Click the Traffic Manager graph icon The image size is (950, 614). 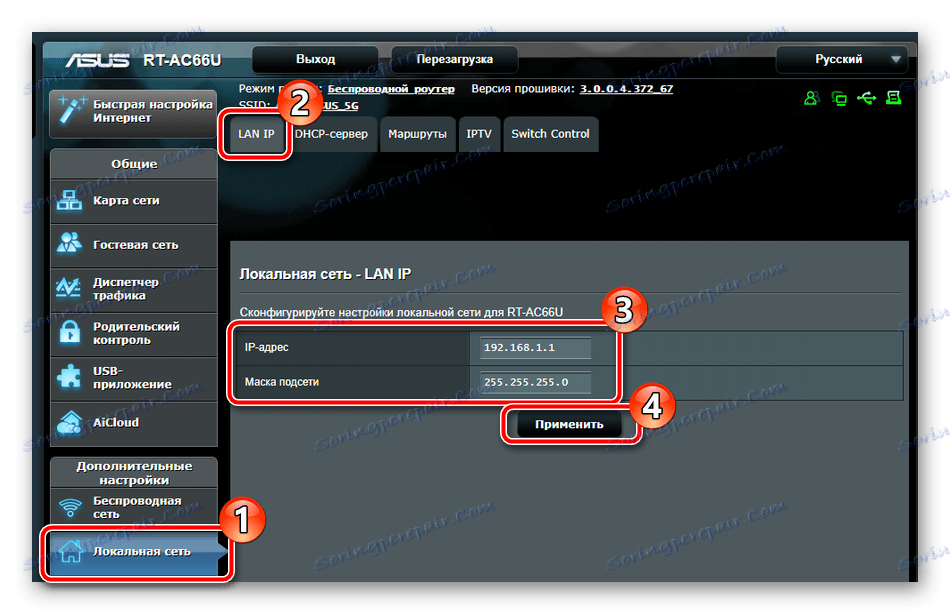69,288
